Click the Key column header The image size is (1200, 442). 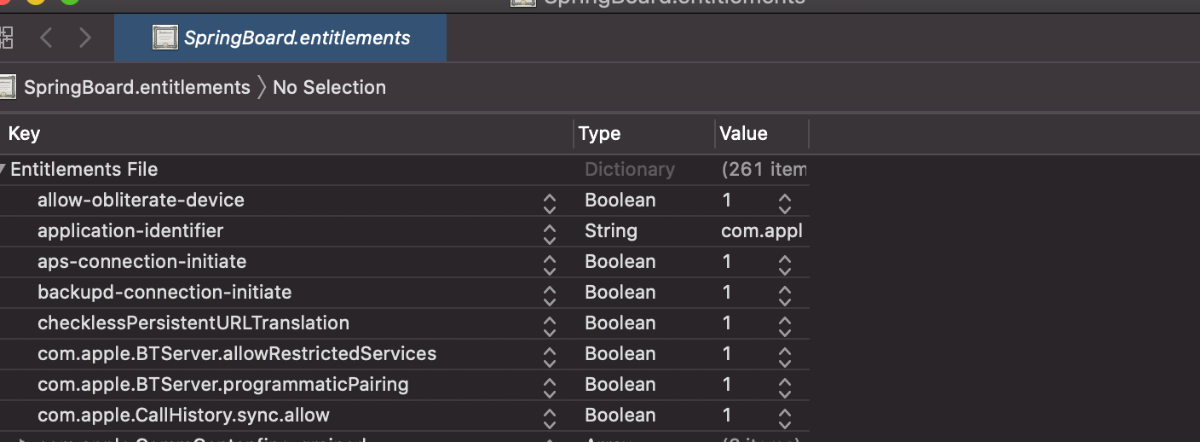(24, 133)
